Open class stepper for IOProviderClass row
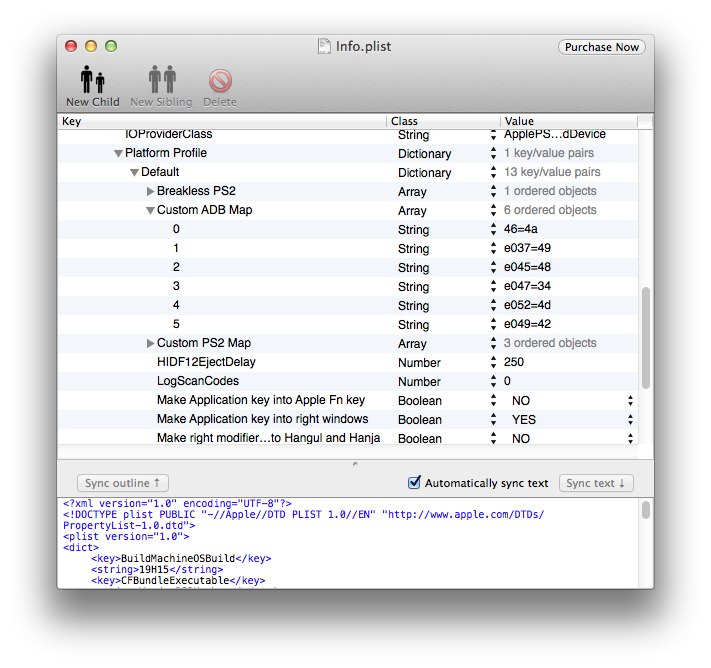 pos(493,135)
